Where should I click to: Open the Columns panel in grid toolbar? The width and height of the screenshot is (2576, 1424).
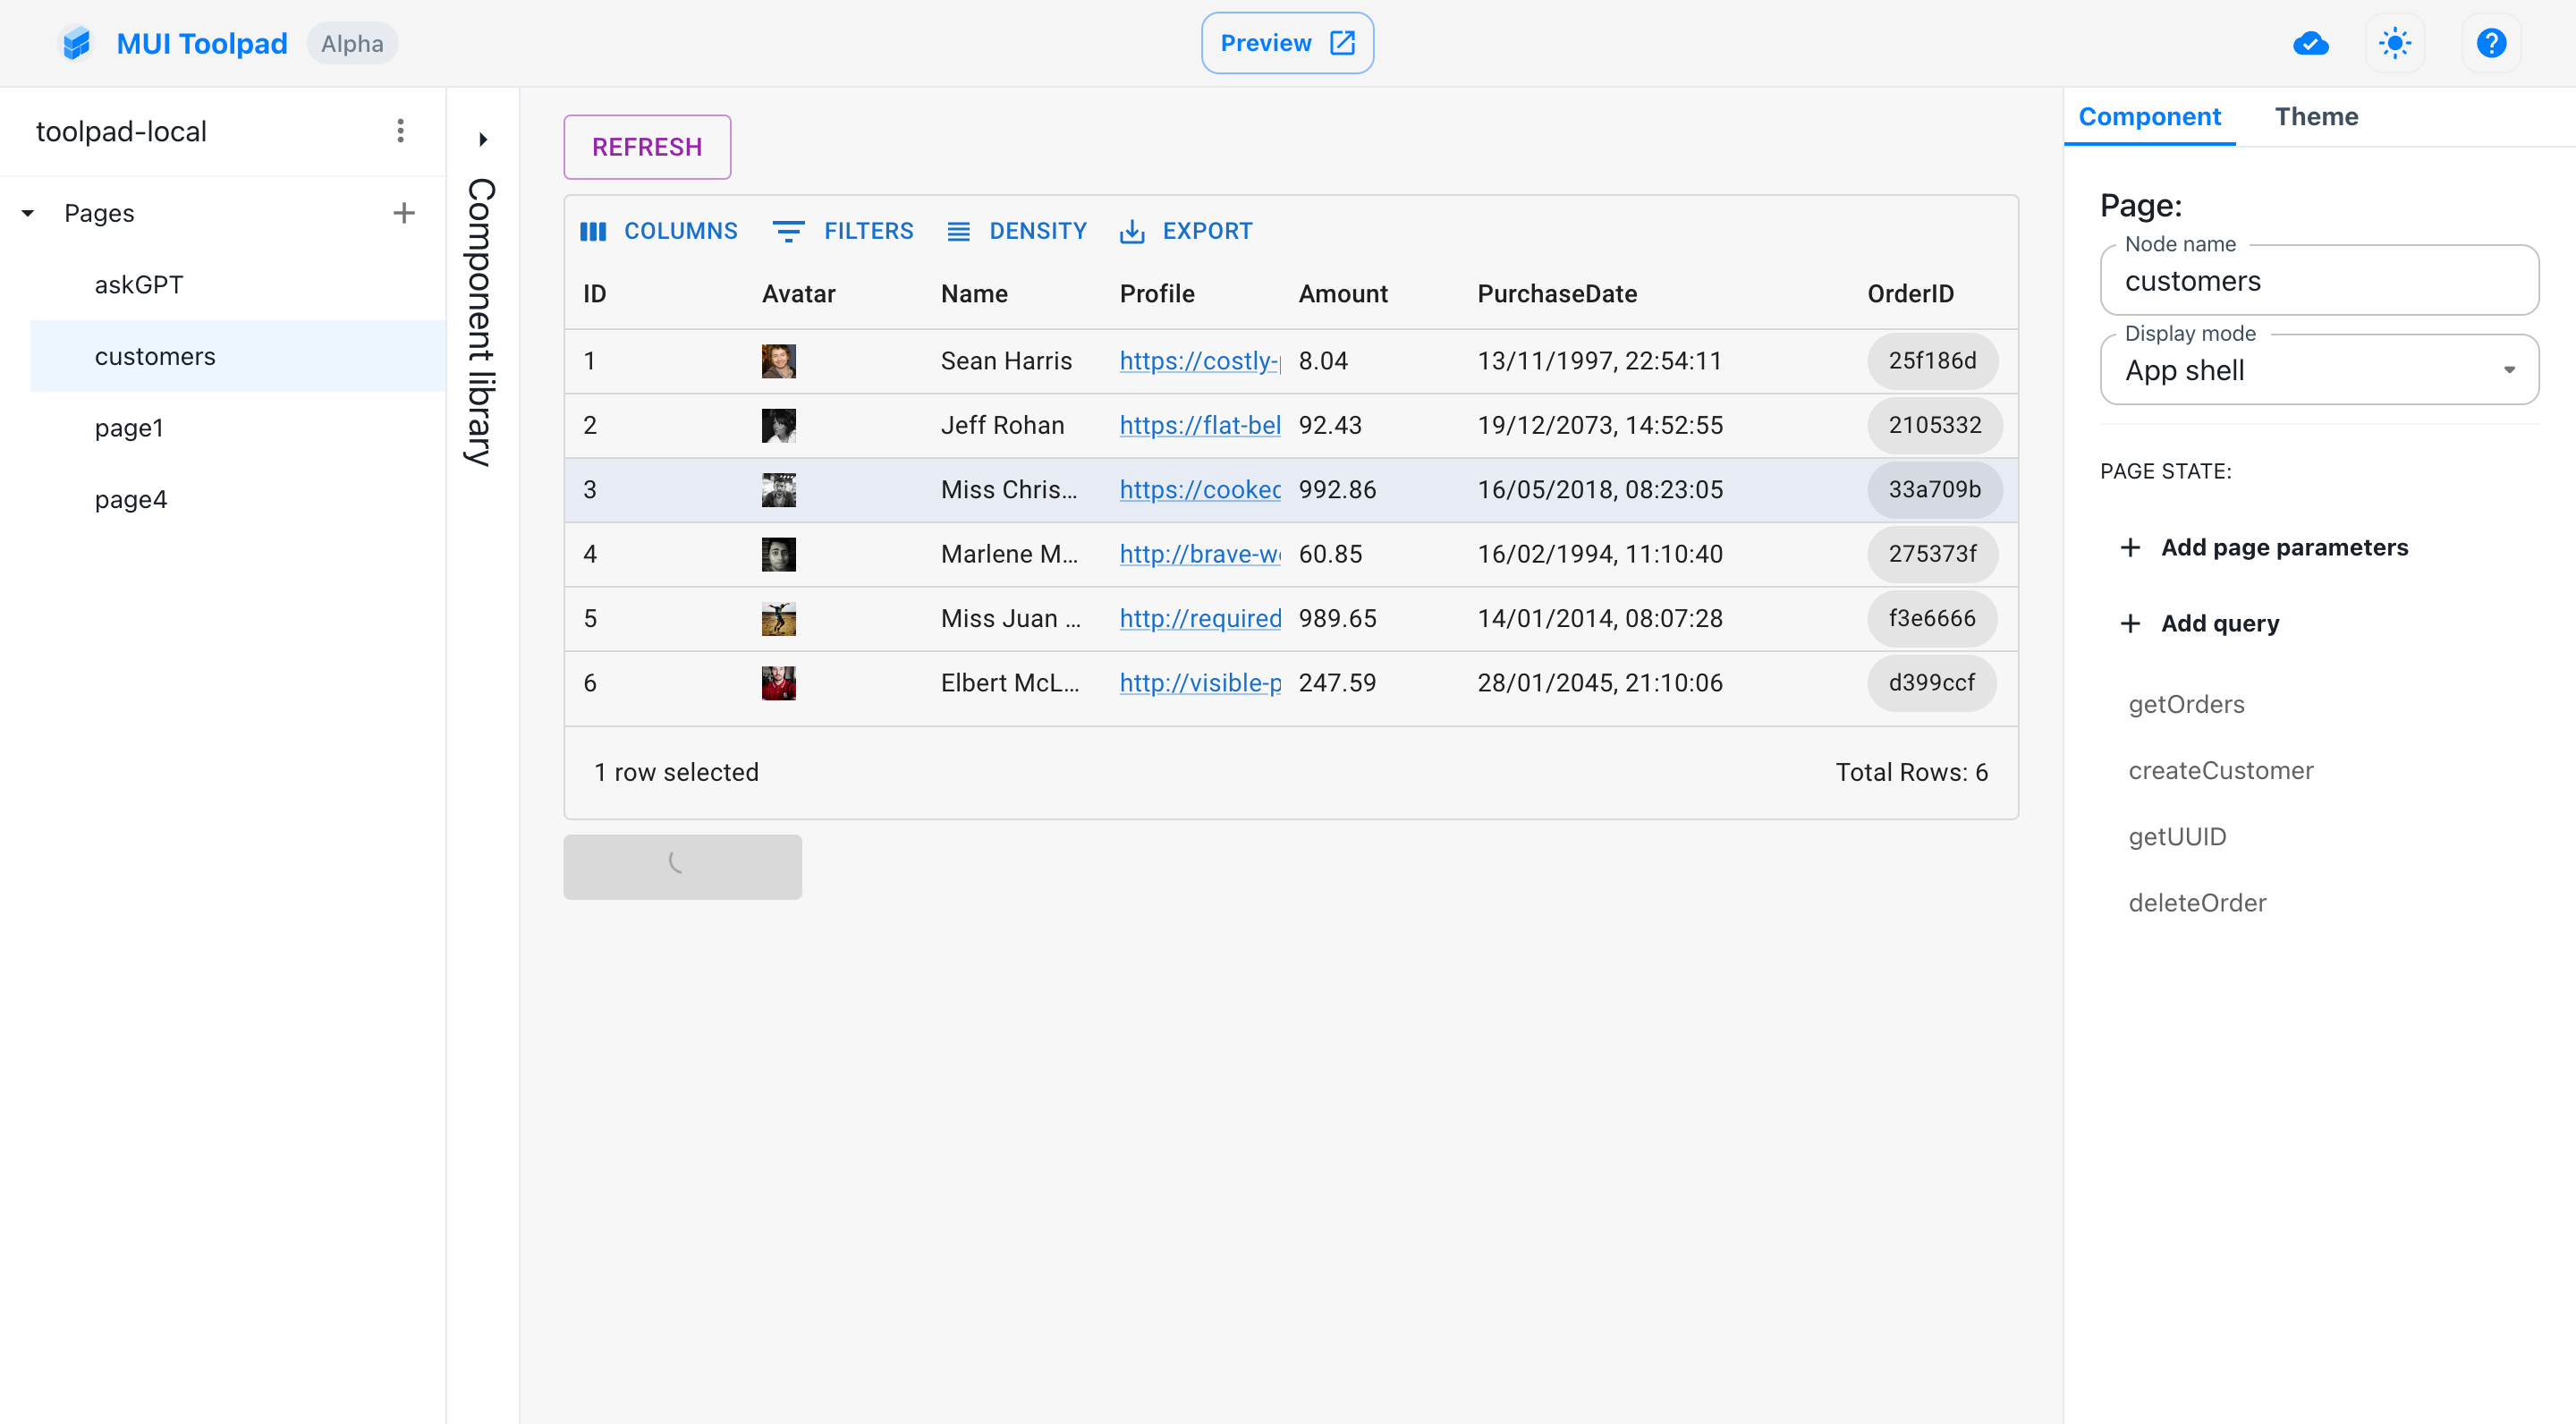tap(659, 231)
